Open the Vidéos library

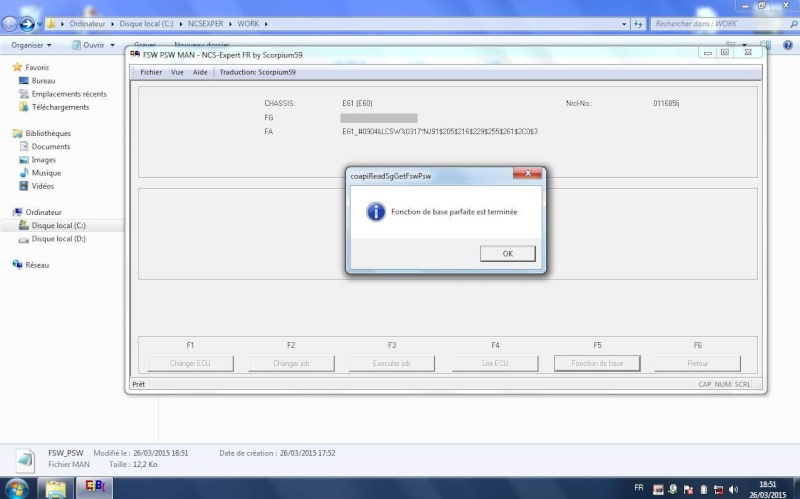[x=42, y=186]
